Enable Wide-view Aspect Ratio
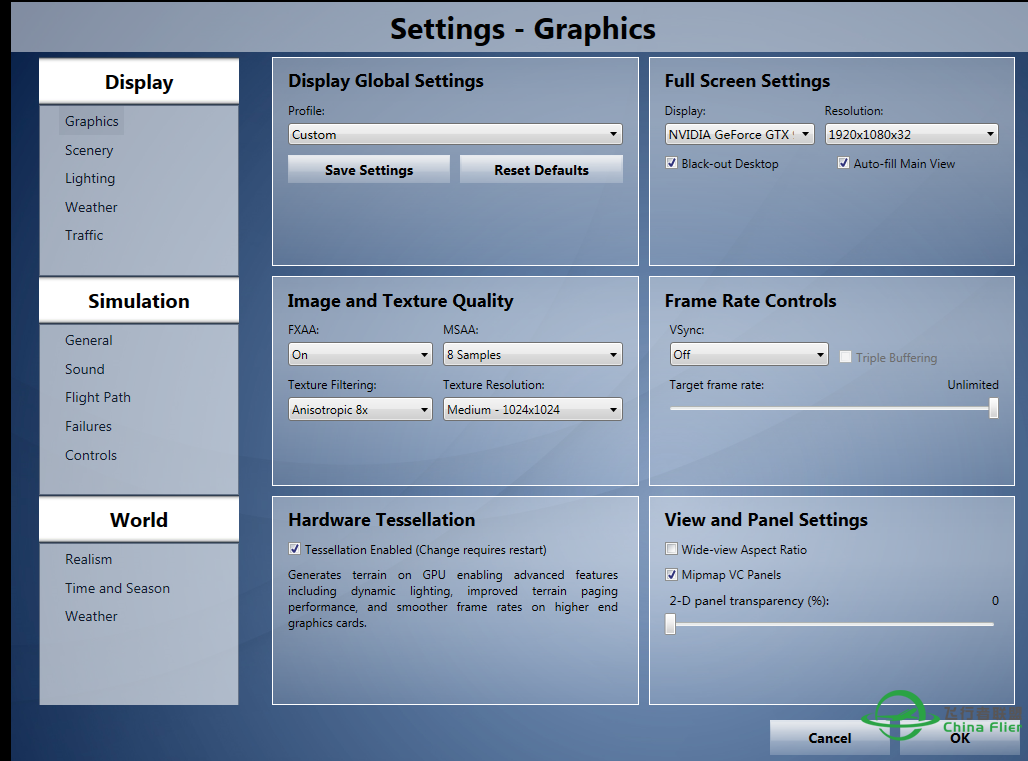The height and width of the screenshot is (761, 1028). tap(672, 549)
